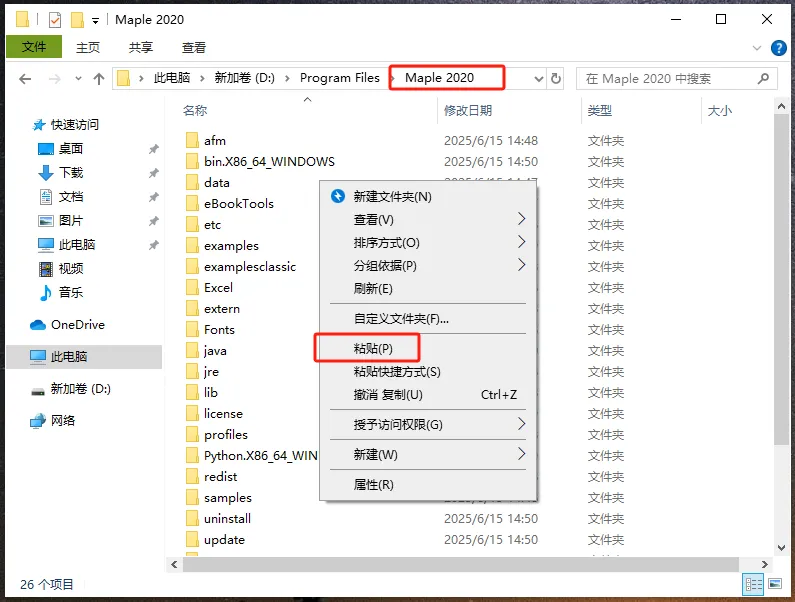Choose 撤消 复制(U) menu entry
This screenshot has height=602, width=795.
click(x=428, y=395)
